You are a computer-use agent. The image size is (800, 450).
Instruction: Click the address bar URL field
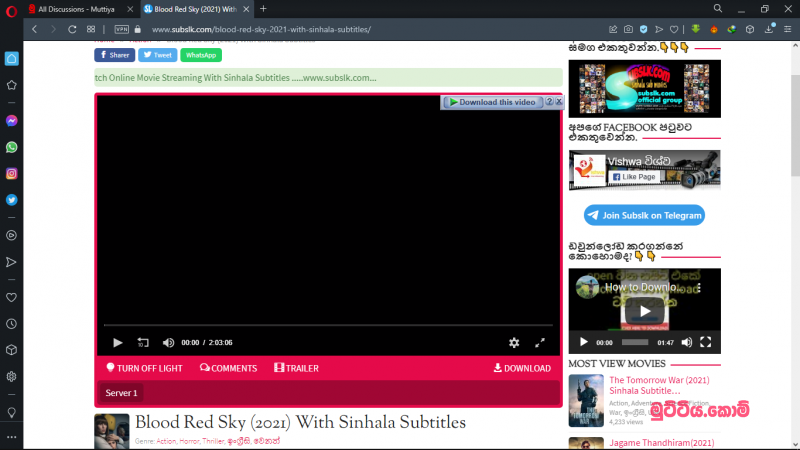[261, 30]
